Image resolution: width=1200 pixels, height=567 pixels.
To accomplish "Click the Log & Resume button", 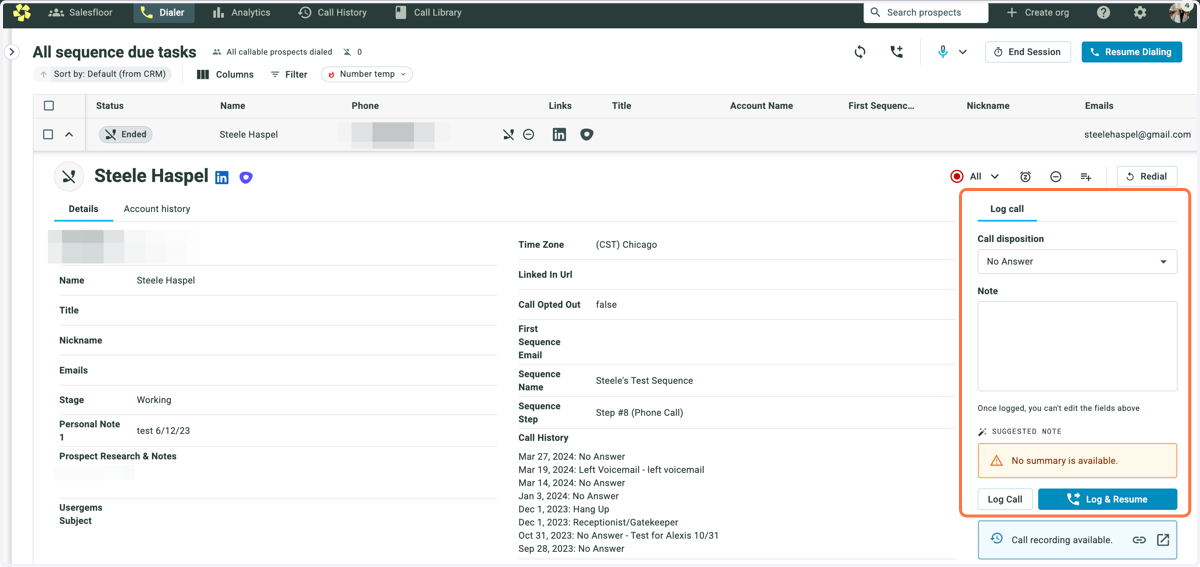I will pyautogui.click(x=1108, y=499).
